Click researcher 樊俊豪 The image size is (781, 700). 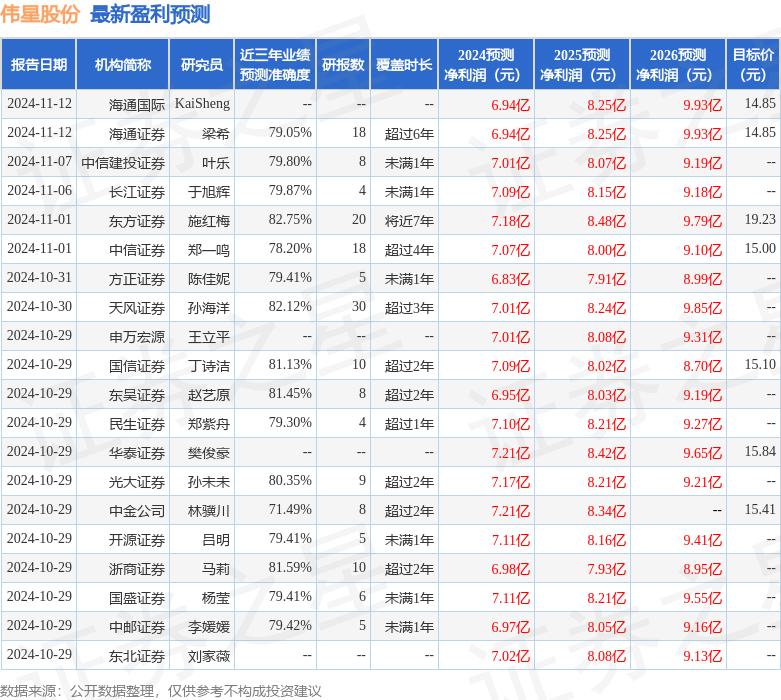click(x=209, y=453)
